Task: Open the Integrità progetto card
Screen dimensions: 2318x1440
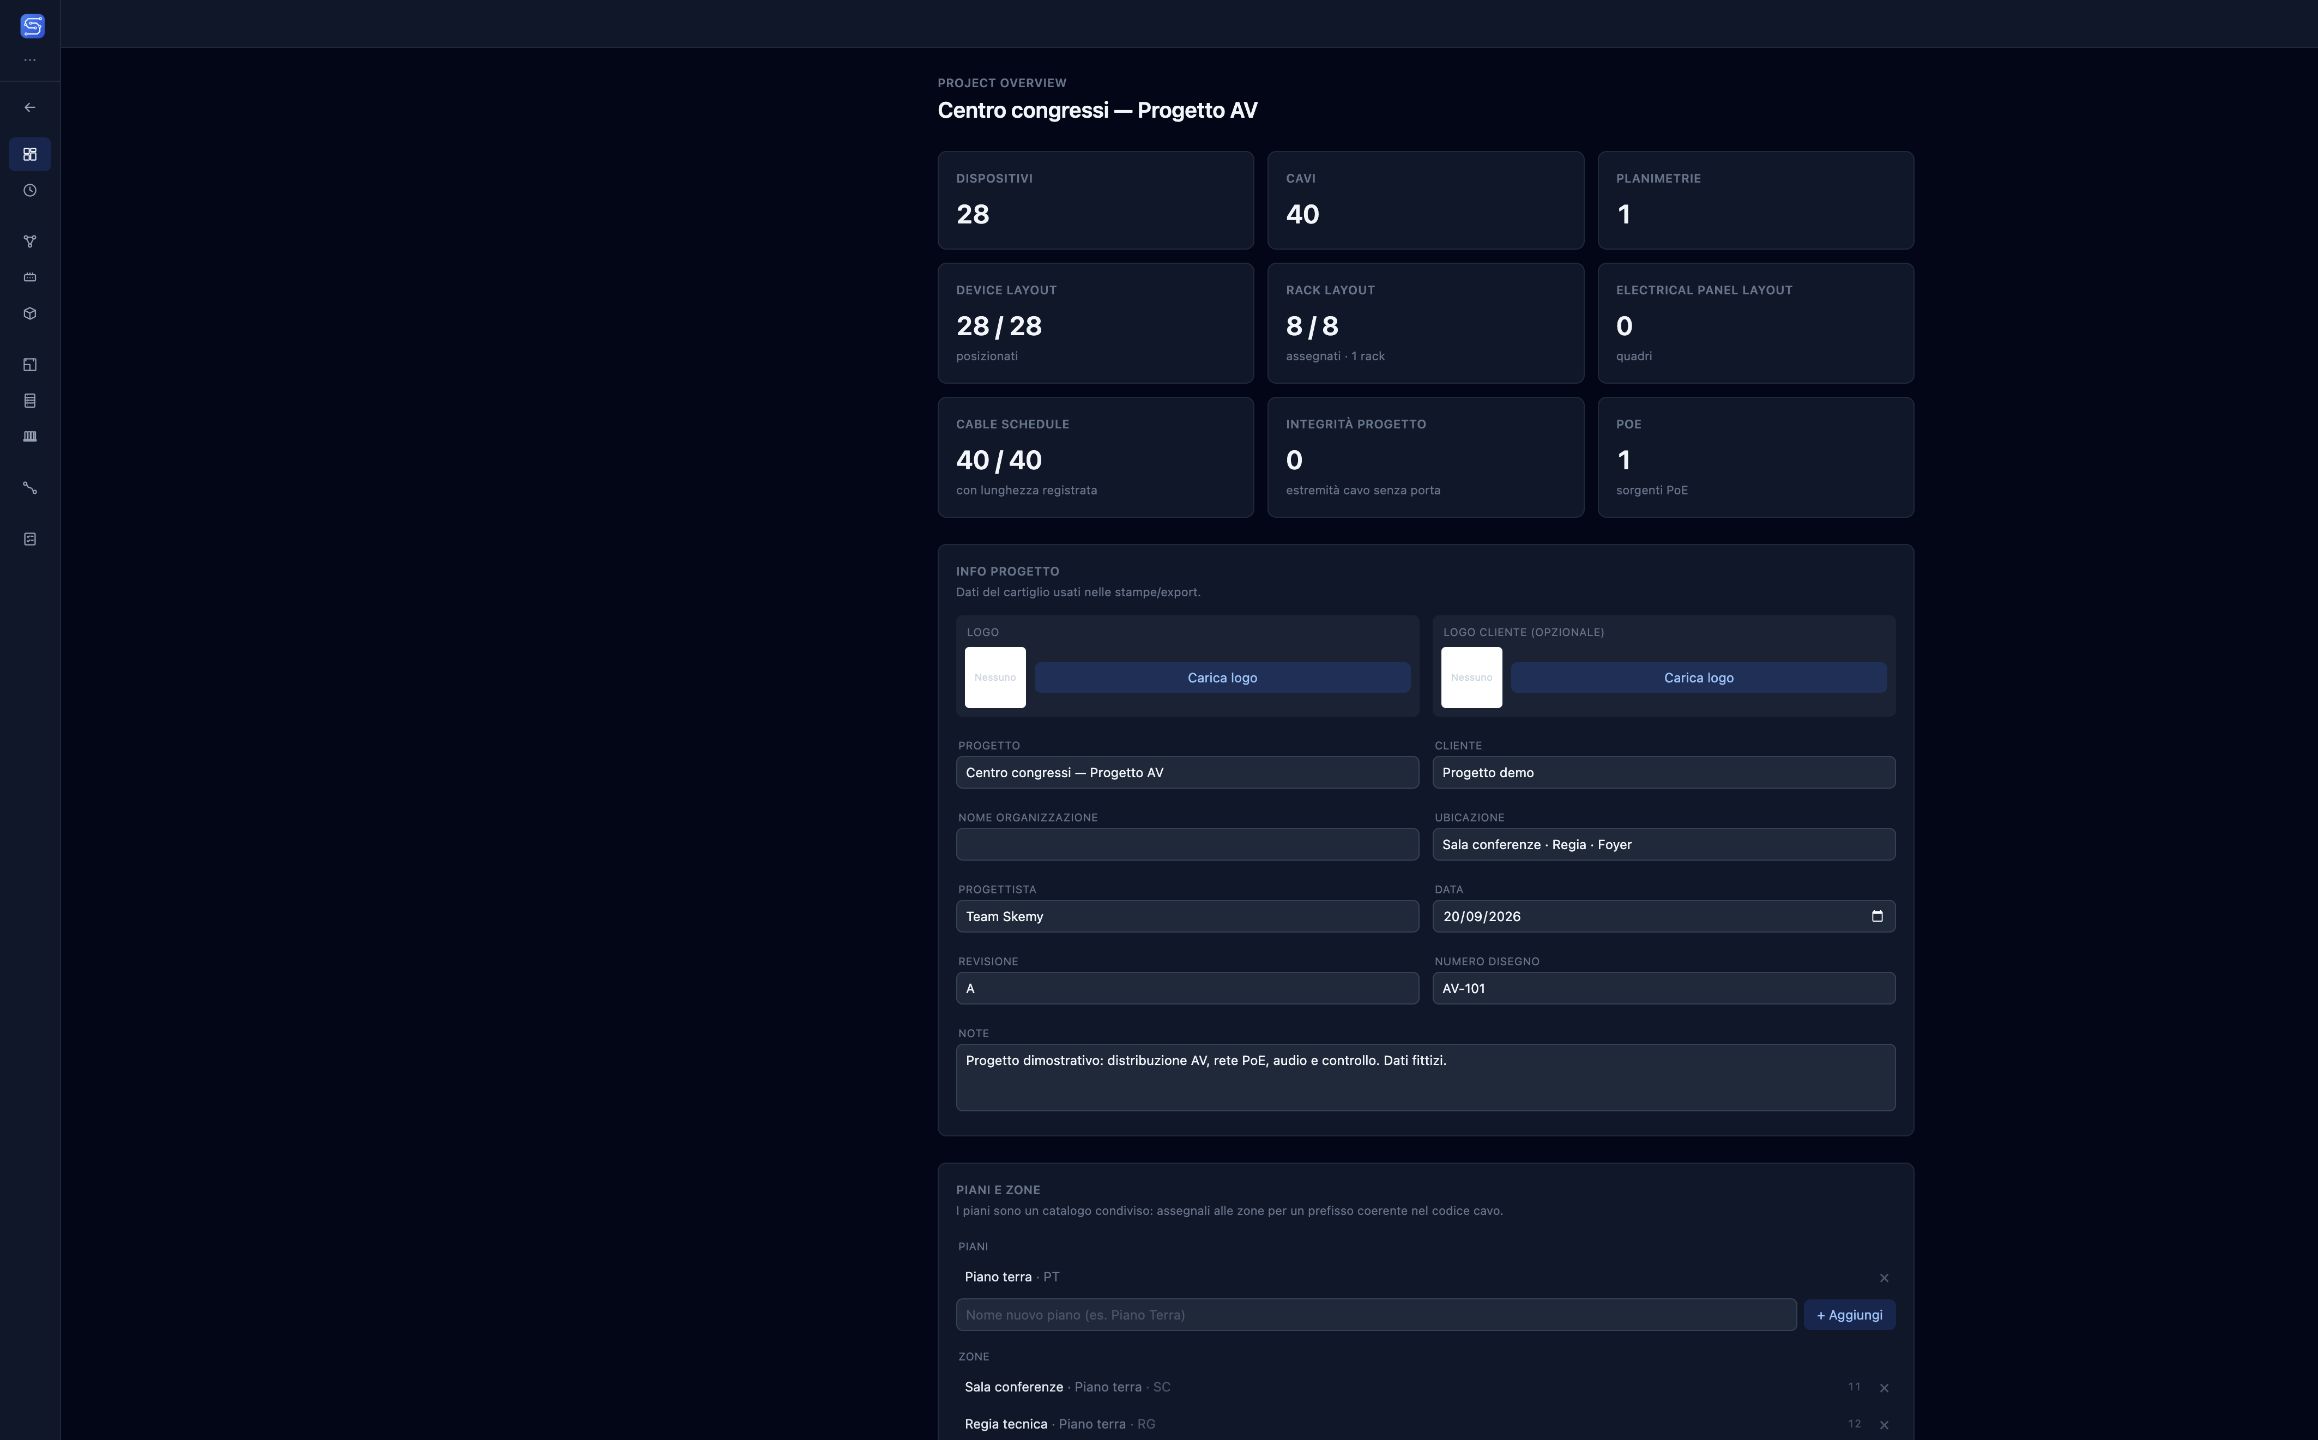Action: click(x=1425, y=457)
